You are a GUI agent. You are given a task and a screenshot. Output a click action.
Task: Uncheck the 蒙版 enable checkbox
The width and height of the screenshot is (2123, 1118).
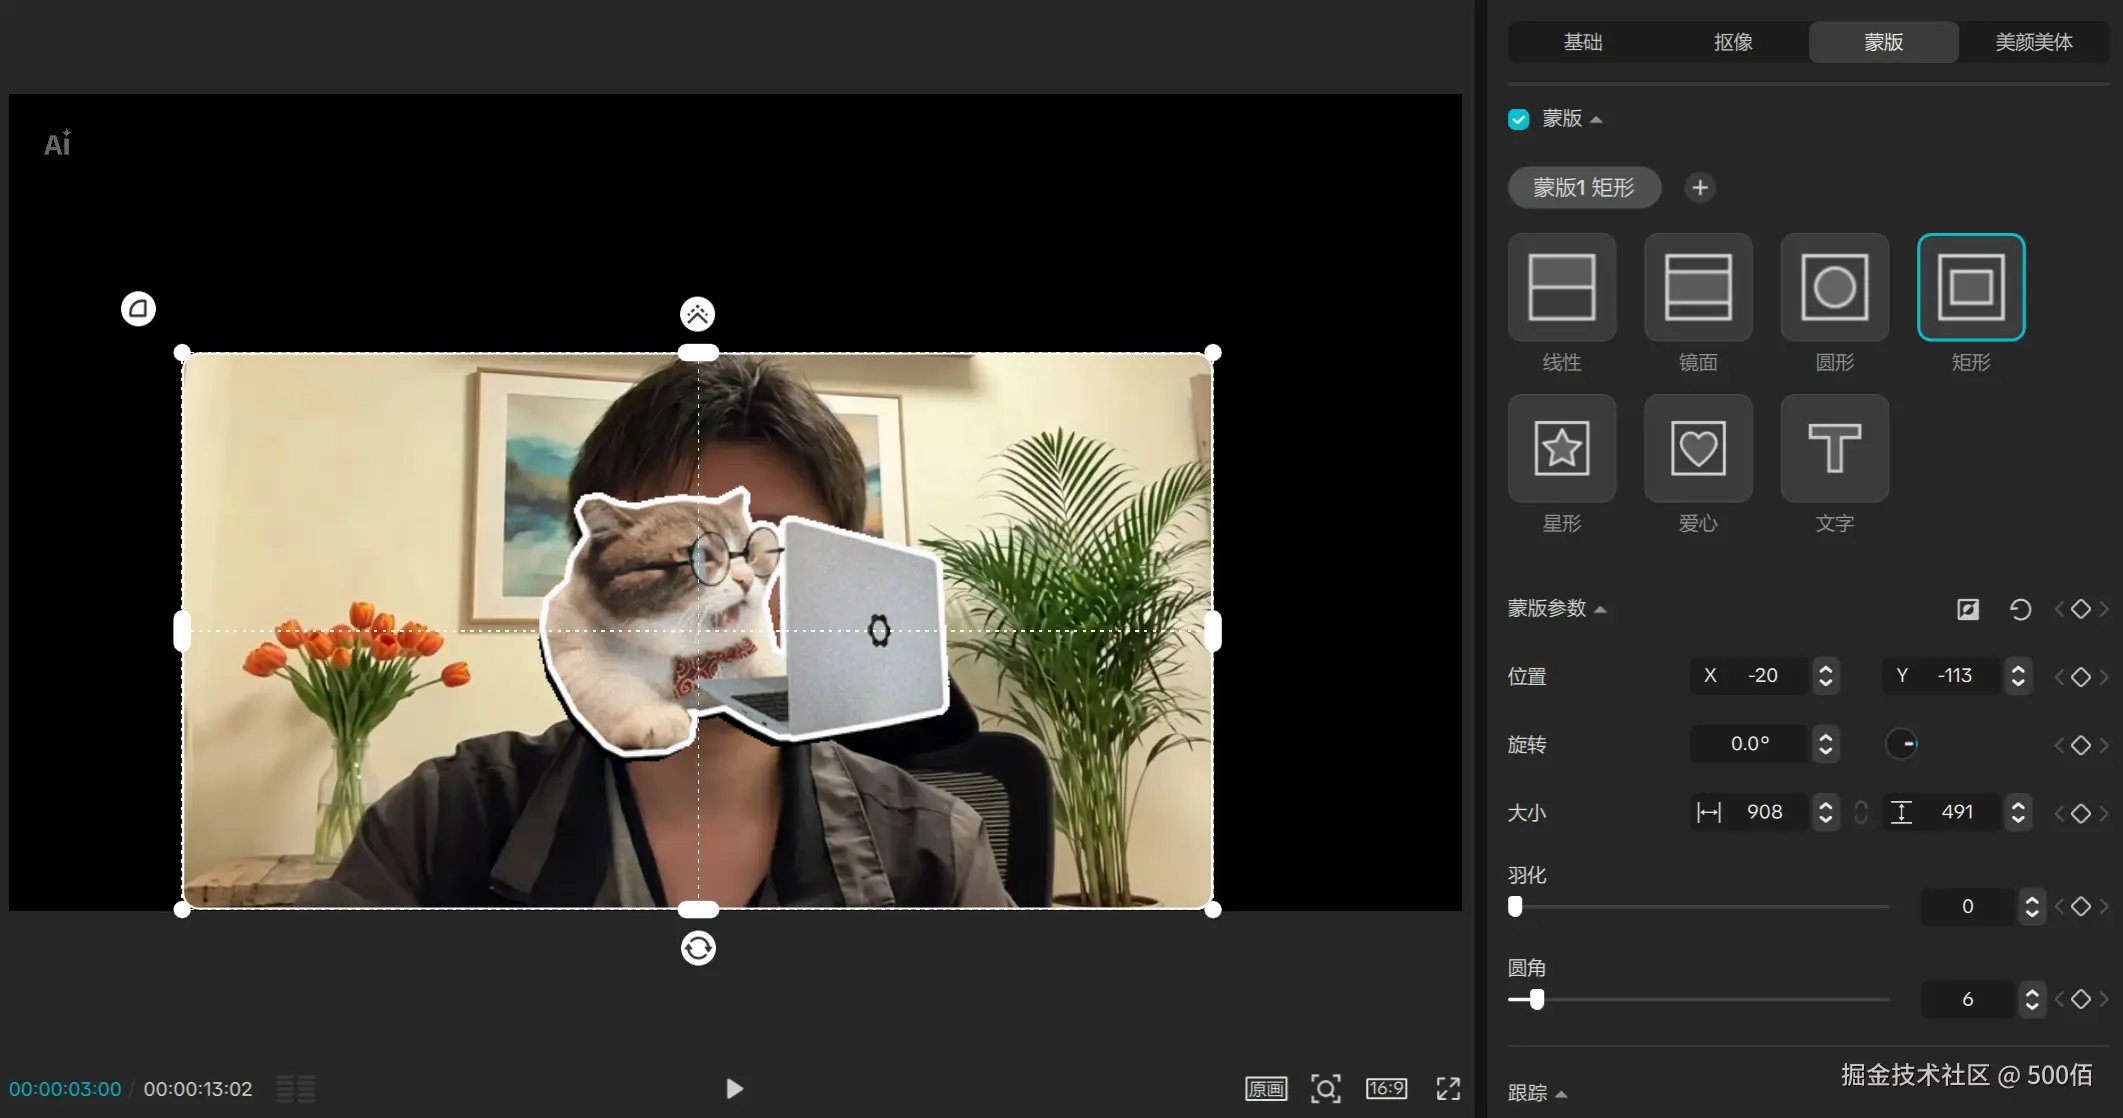coord(1518,119)
